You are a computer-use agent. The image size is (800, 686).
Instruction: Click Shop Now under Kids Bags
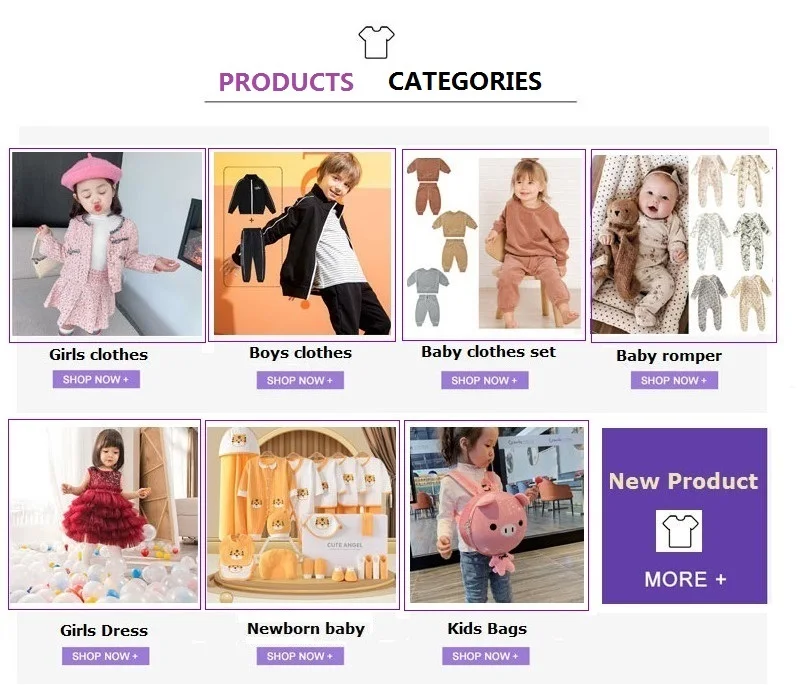pyautogui.click(x=486, y=656)
